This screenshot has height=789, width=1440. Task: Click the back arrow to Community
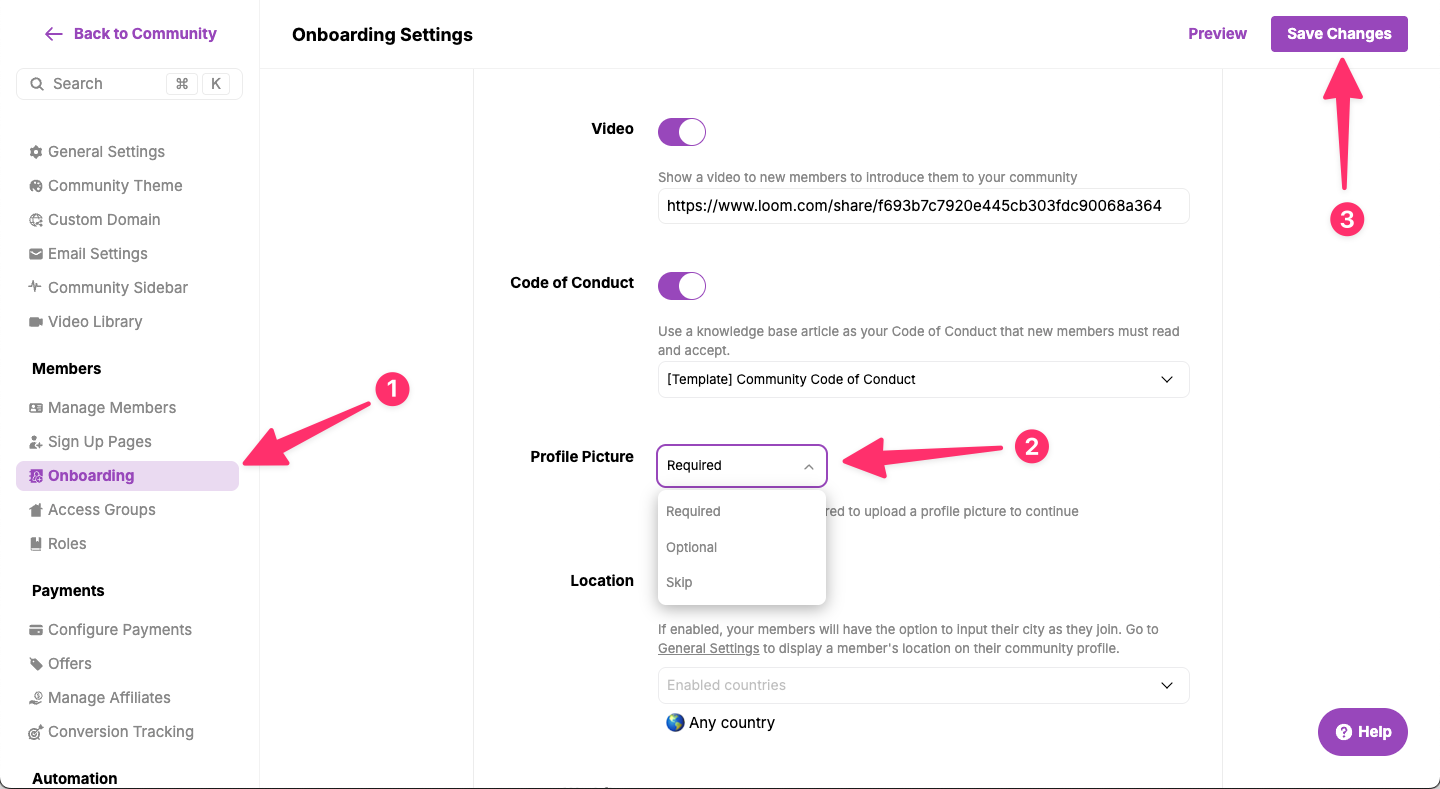[54, 34]
